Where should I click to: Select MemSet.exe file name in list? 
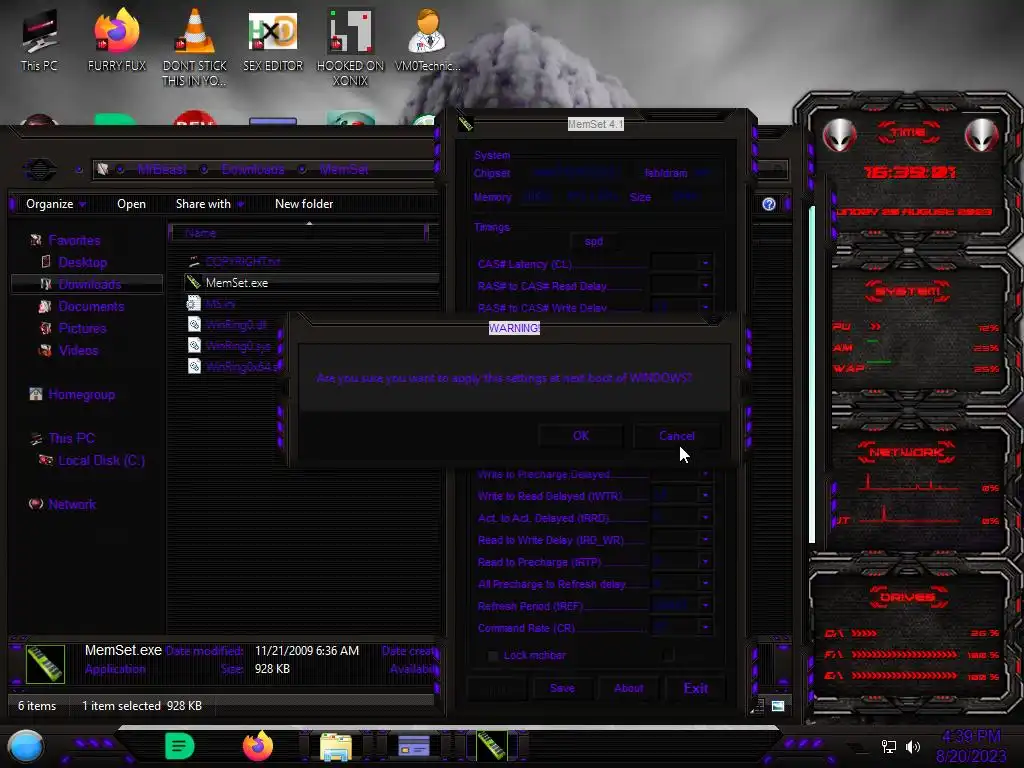point(236,283)
